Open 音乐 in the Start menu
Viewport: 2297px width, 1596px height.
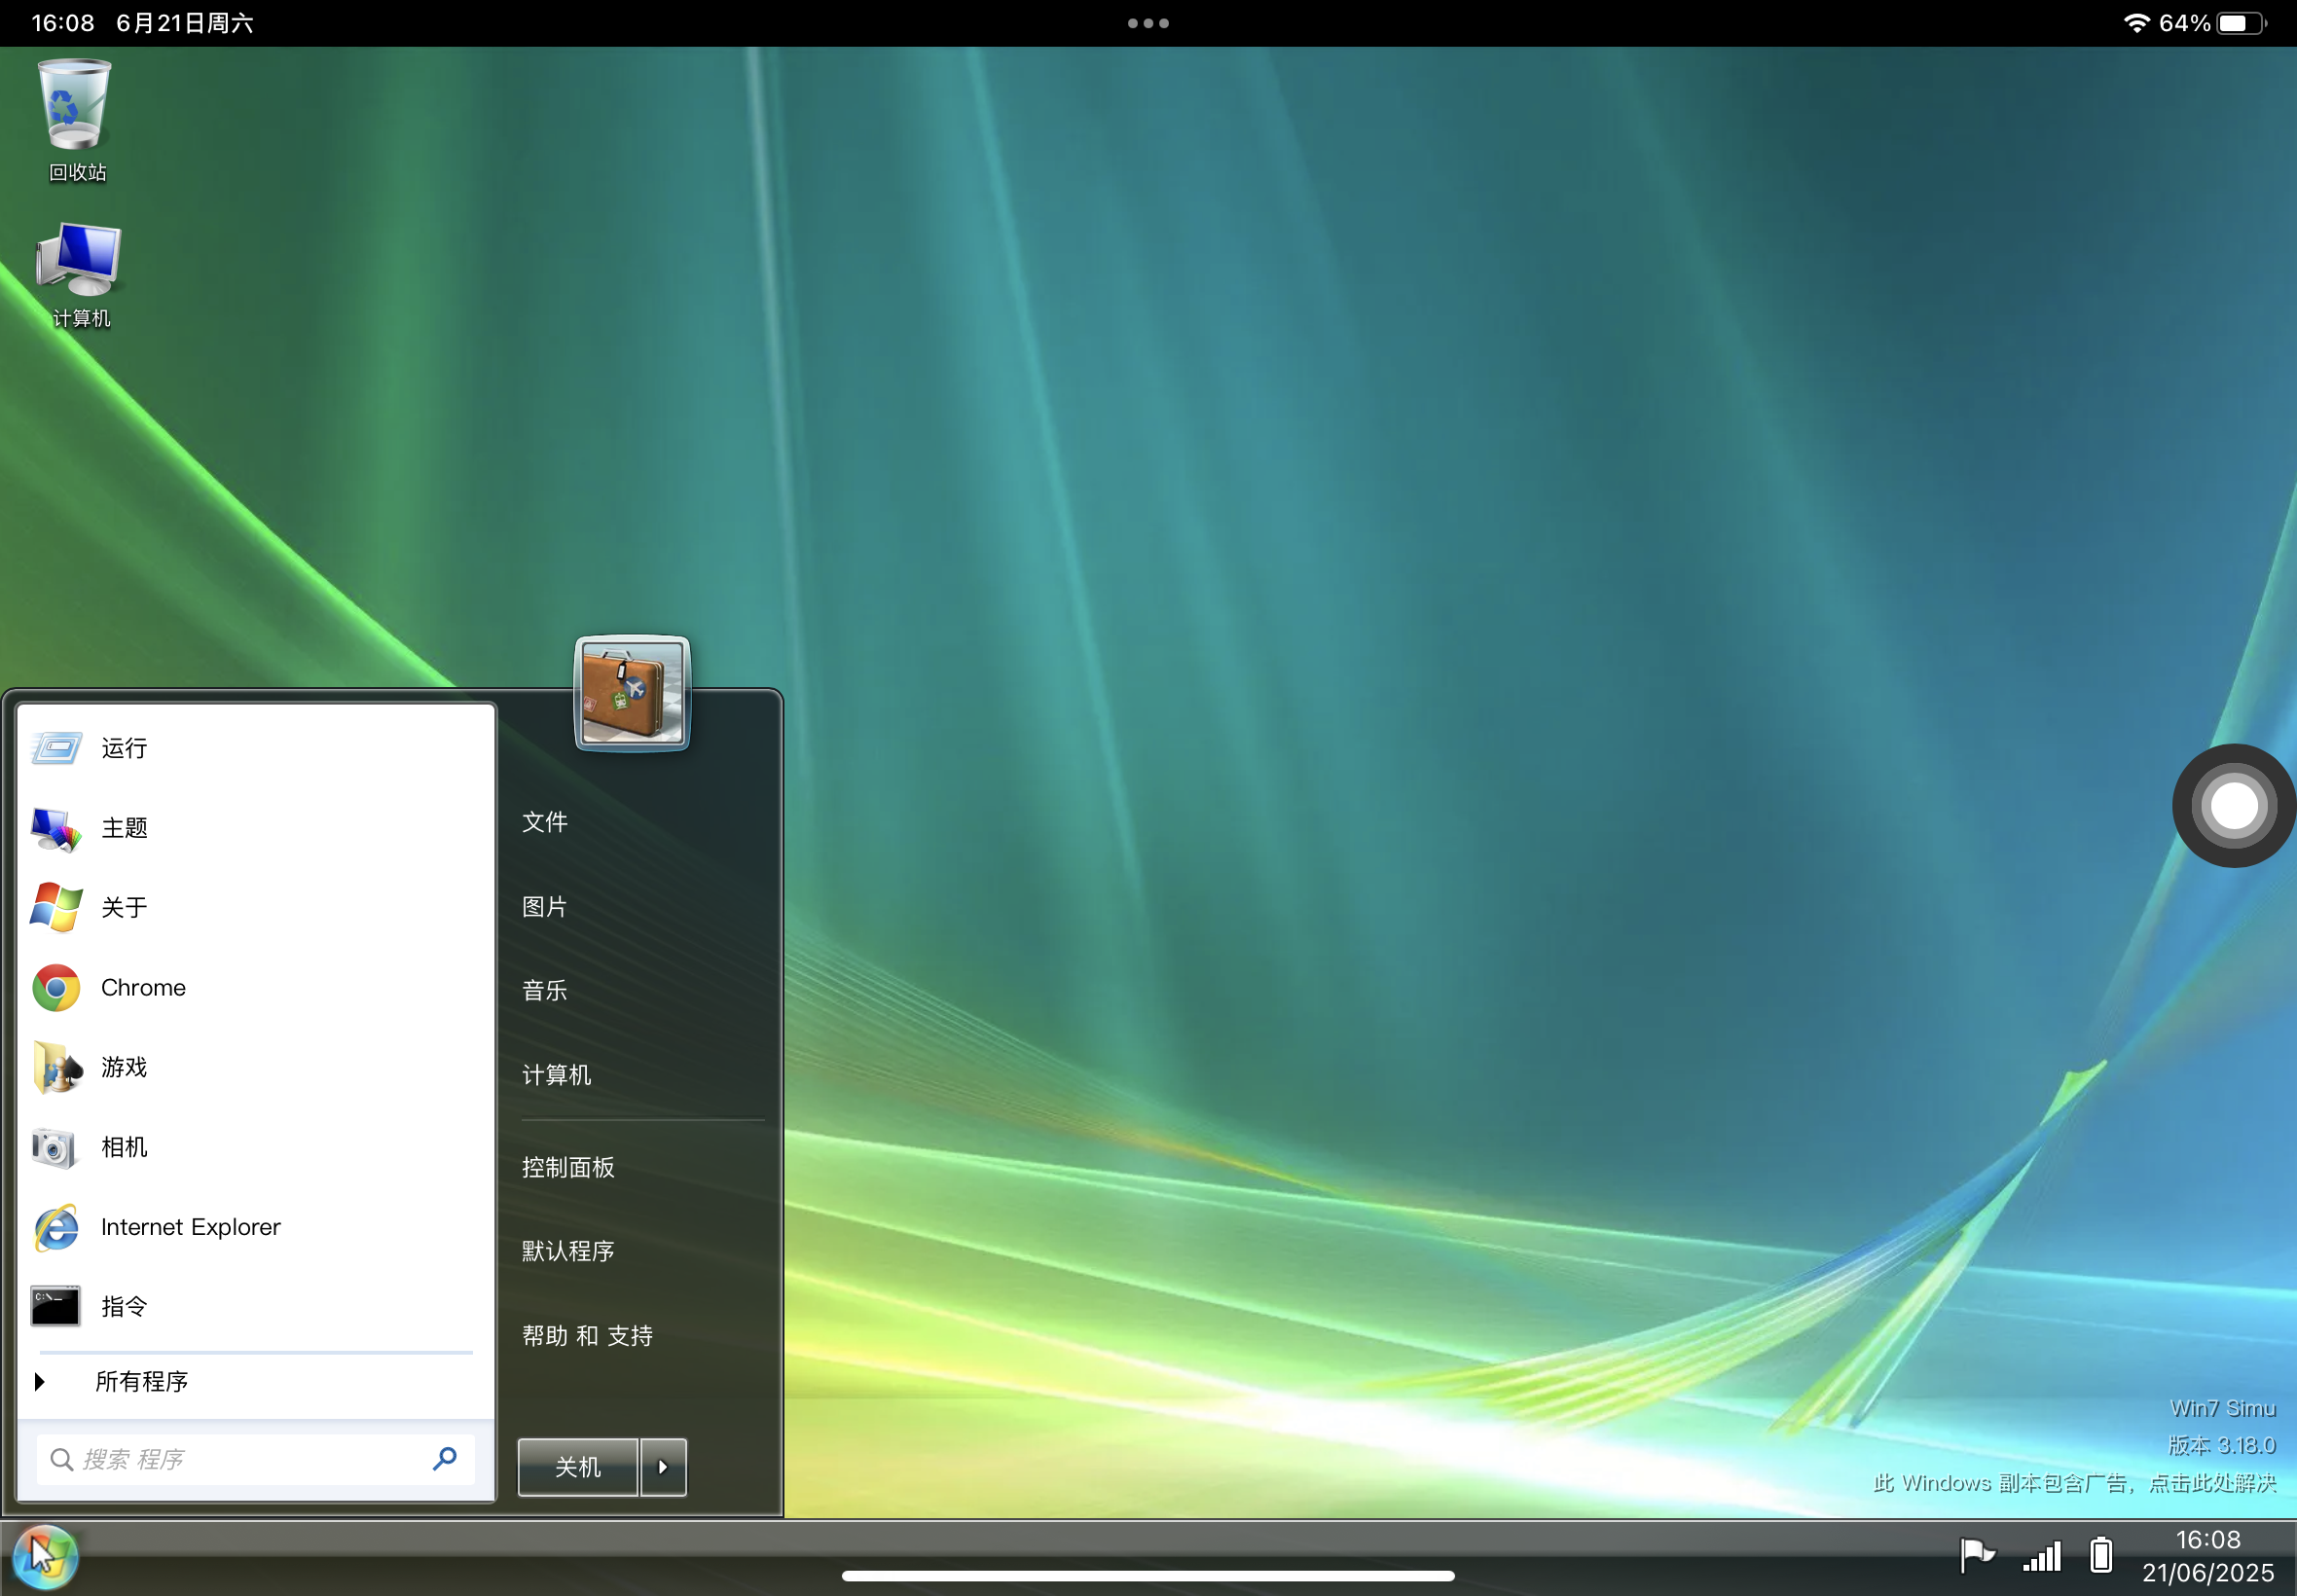[545, 990]
